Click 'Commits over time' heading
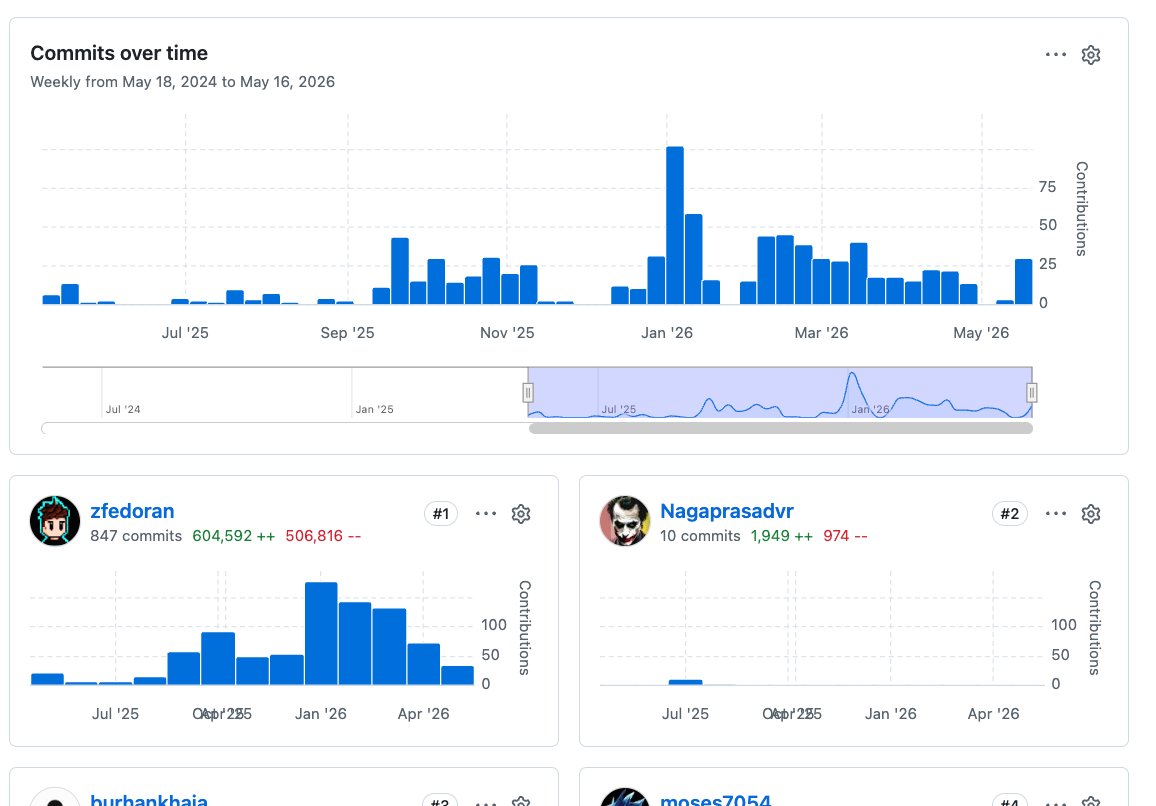Viewport: 1156px width, 806px height. point(119,53)
